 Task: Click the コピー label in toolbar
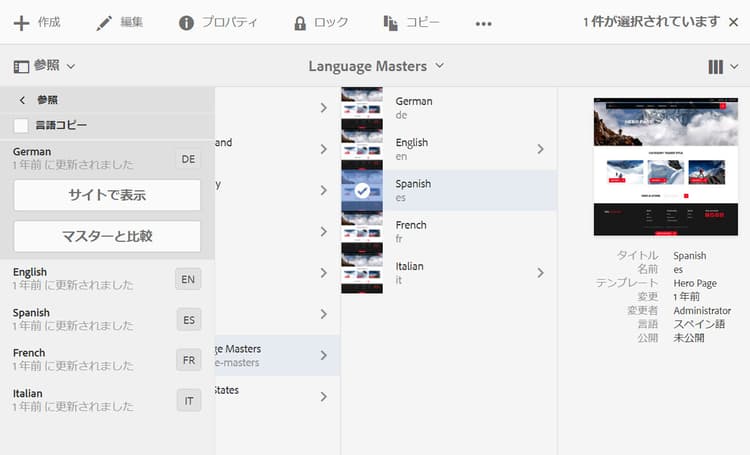[x=422, y=22]
